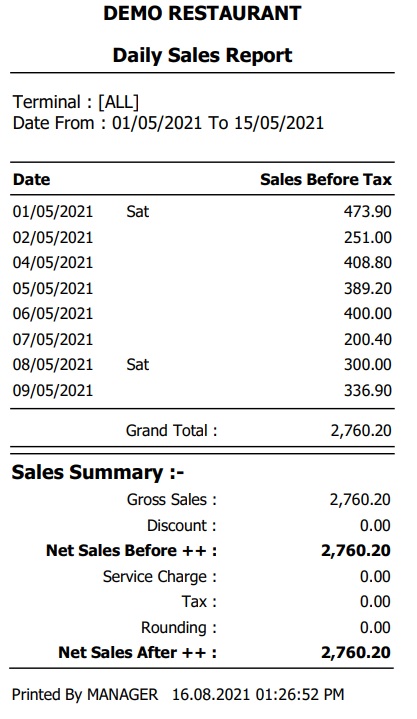Image resolution: width=417 pixels, height=719 pixels.
Task: Click the Date column header
Action: tap(32, 179)
